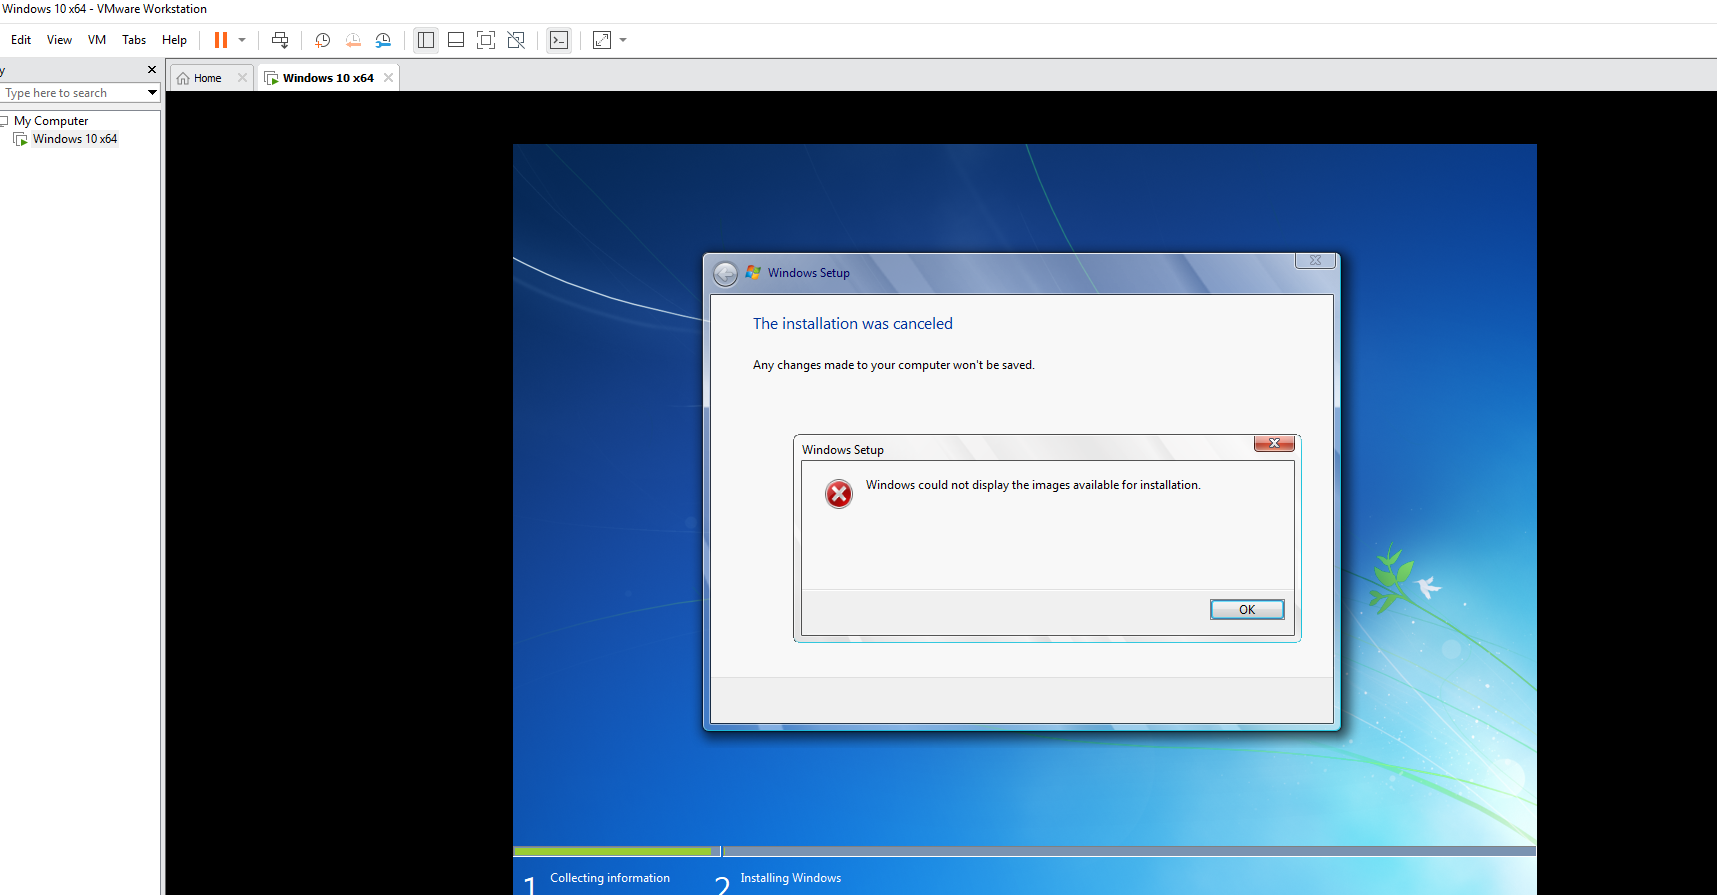
Task: Enter full screen mode icon
Action: 486,40
